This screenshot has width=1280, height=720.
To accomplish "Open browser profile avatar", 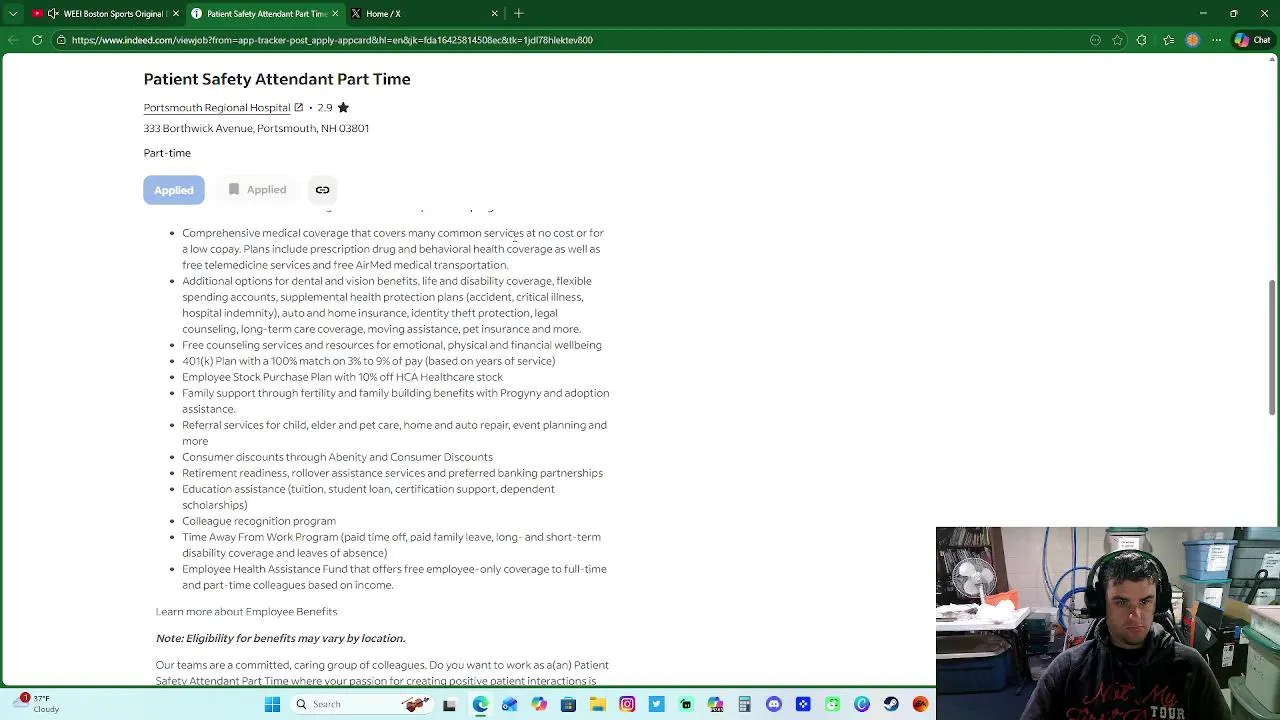I will 1192,40.
